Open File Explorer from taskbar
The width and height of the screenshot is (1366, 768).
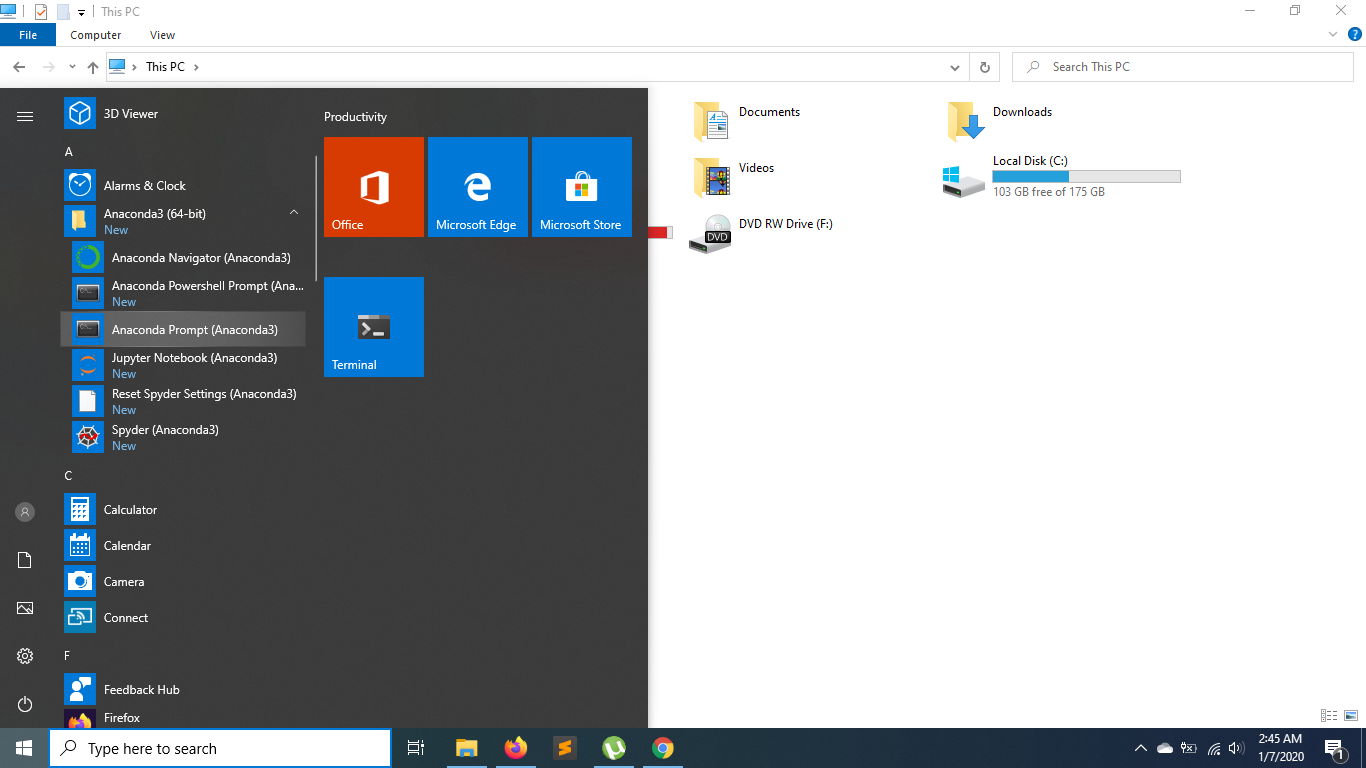466,748
